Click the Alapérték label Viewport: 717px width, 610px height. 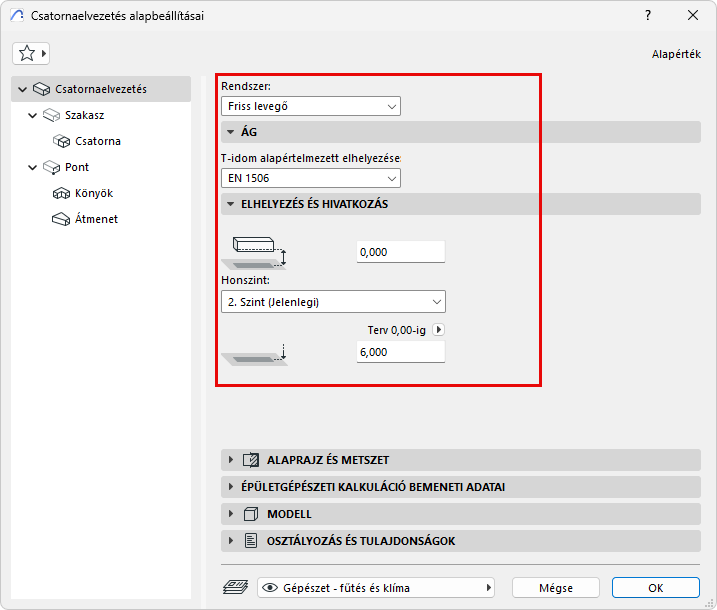(676, 54)
